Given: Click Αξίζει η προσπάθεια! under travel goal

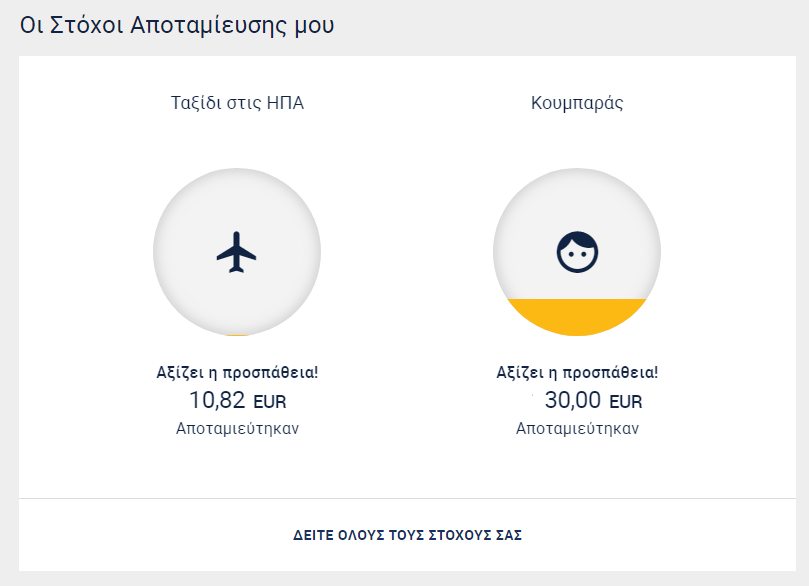Looking at the screenshot, I should [237, 372].
